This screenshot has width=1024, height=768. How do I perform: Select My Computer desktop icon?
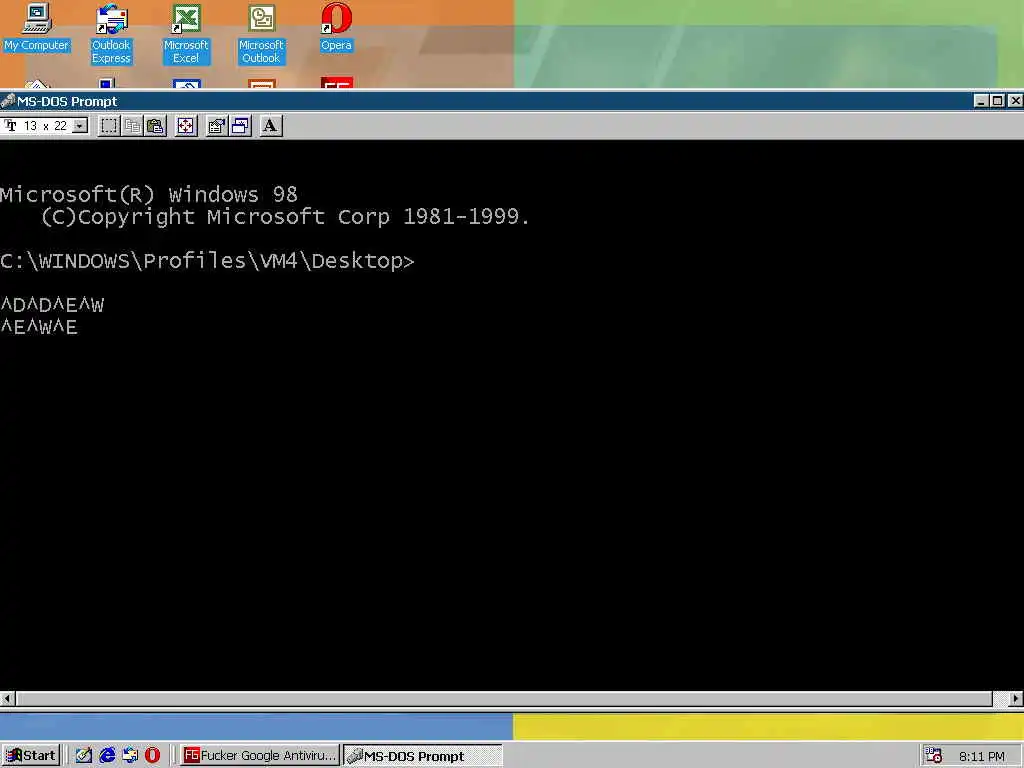coord(37,27)
